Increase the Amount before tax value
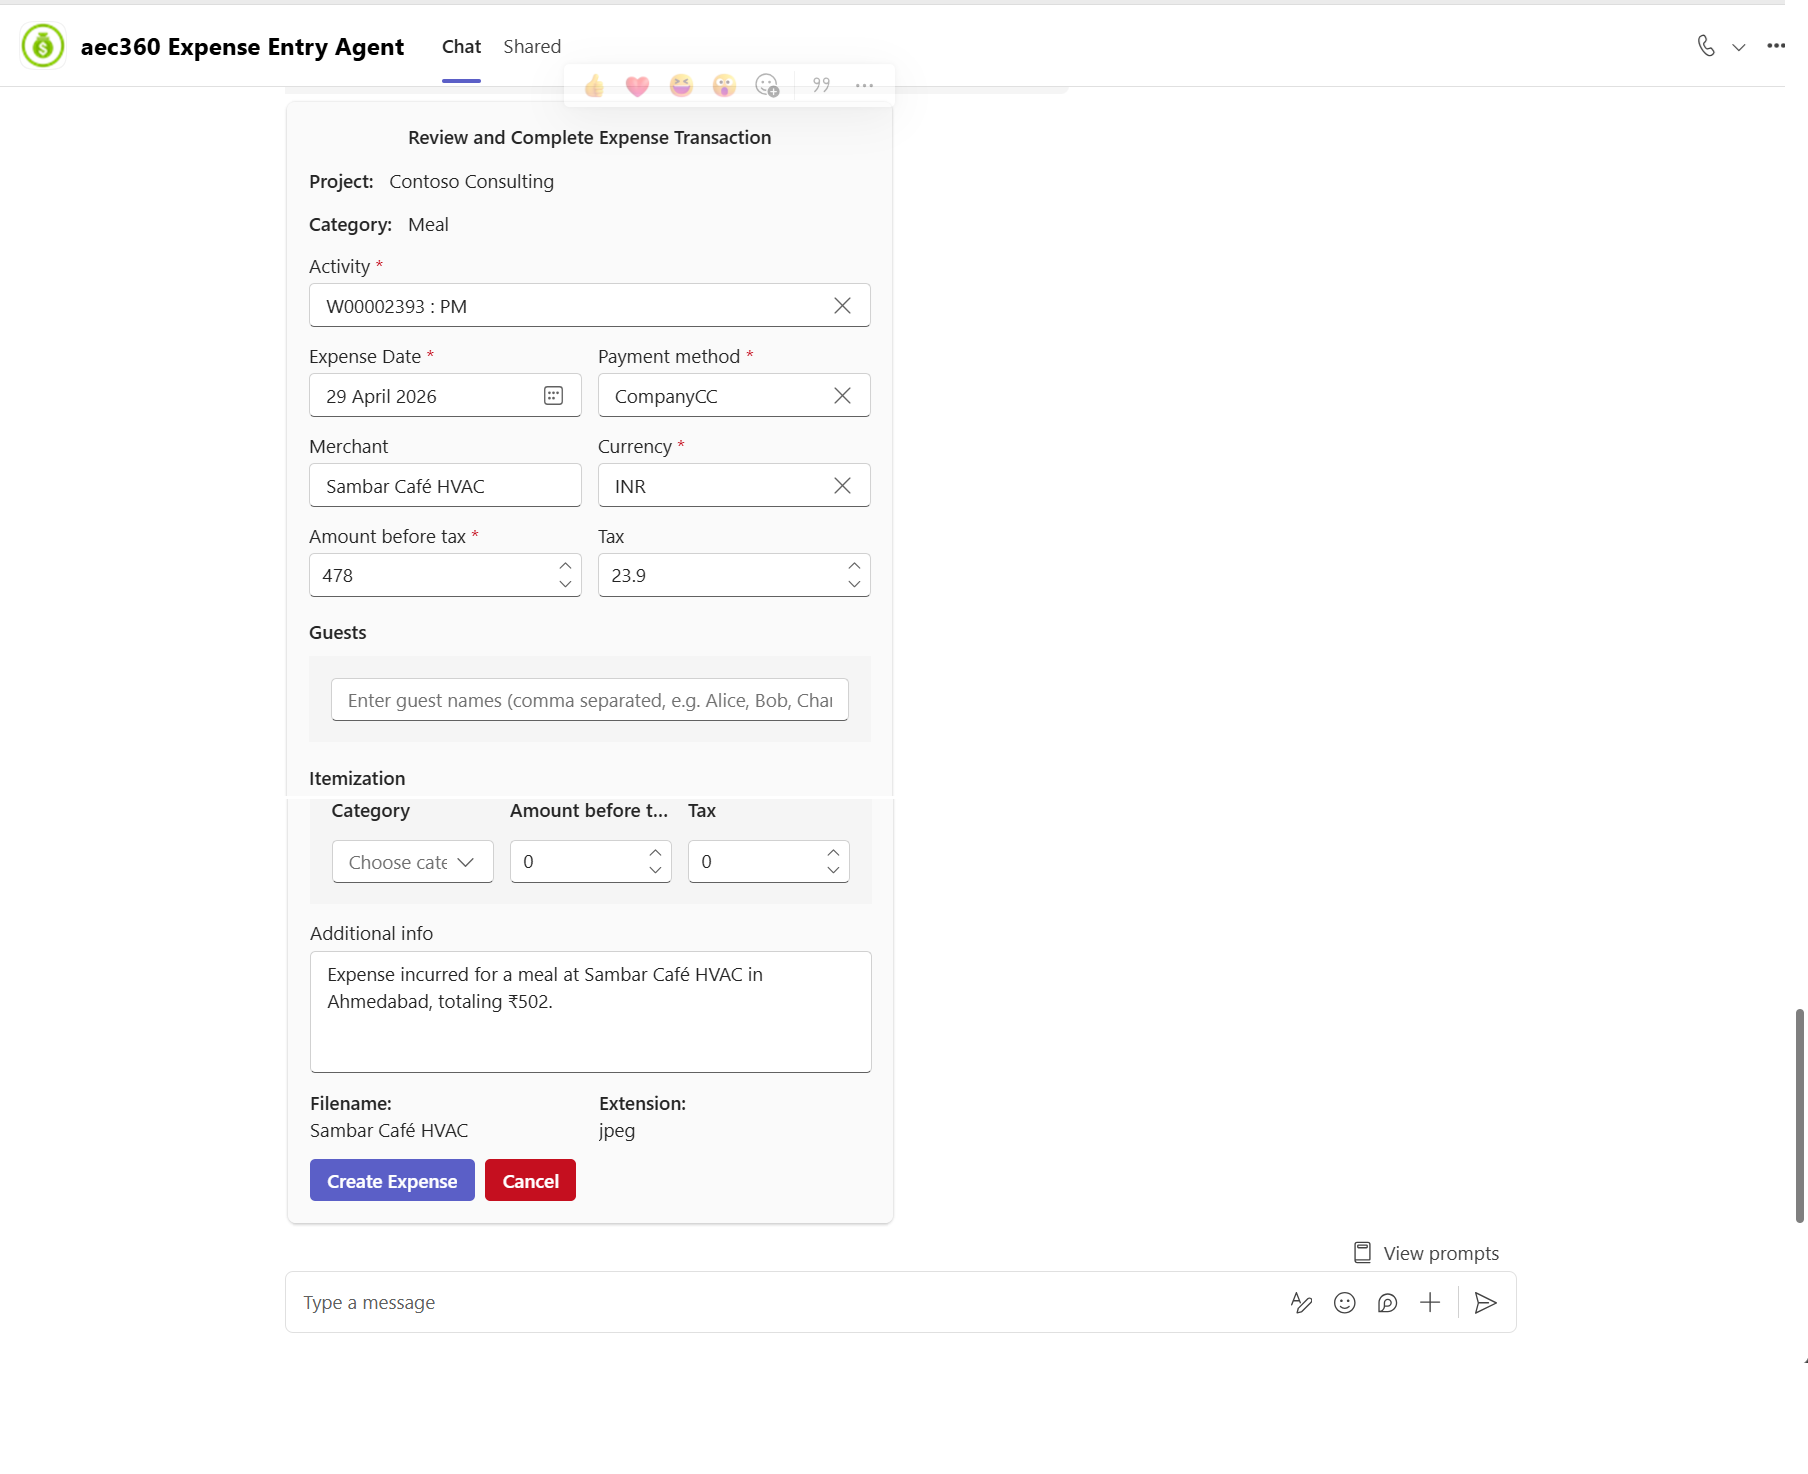Image resolution: width=1808 pixels, height=1474 pixels. pos(565,566)
